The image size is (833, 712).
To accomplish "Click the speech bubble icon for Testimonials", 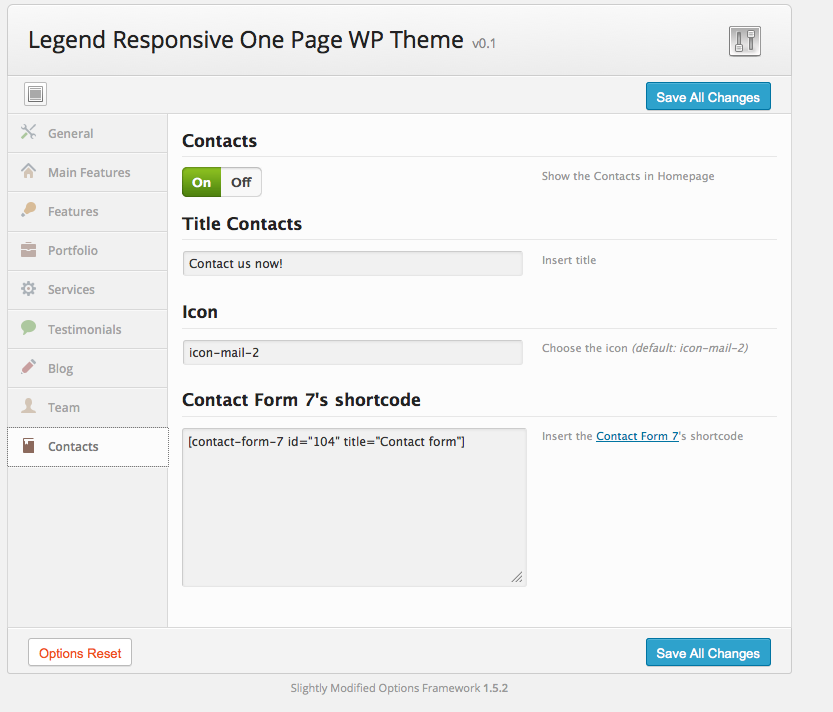I will [28, 328].
